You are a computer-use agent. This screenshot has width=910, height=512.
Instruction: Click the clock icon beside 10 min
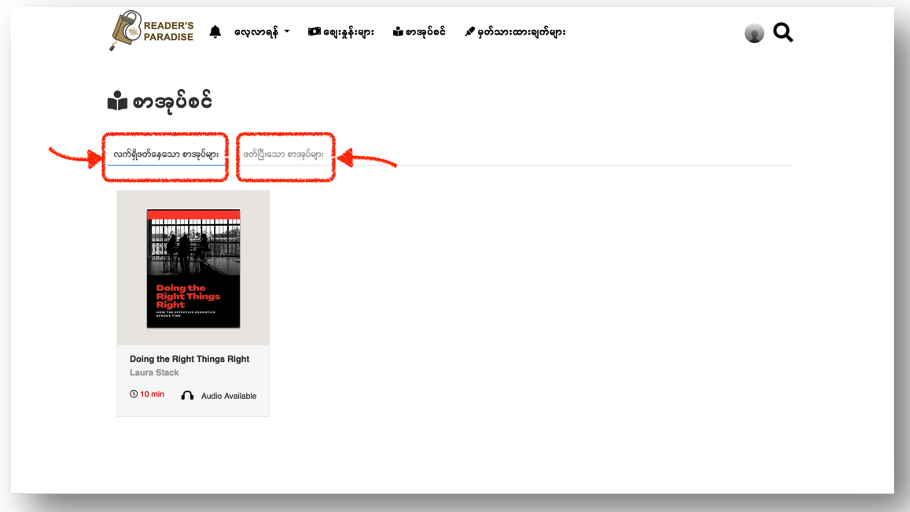[x=134, y=395]
